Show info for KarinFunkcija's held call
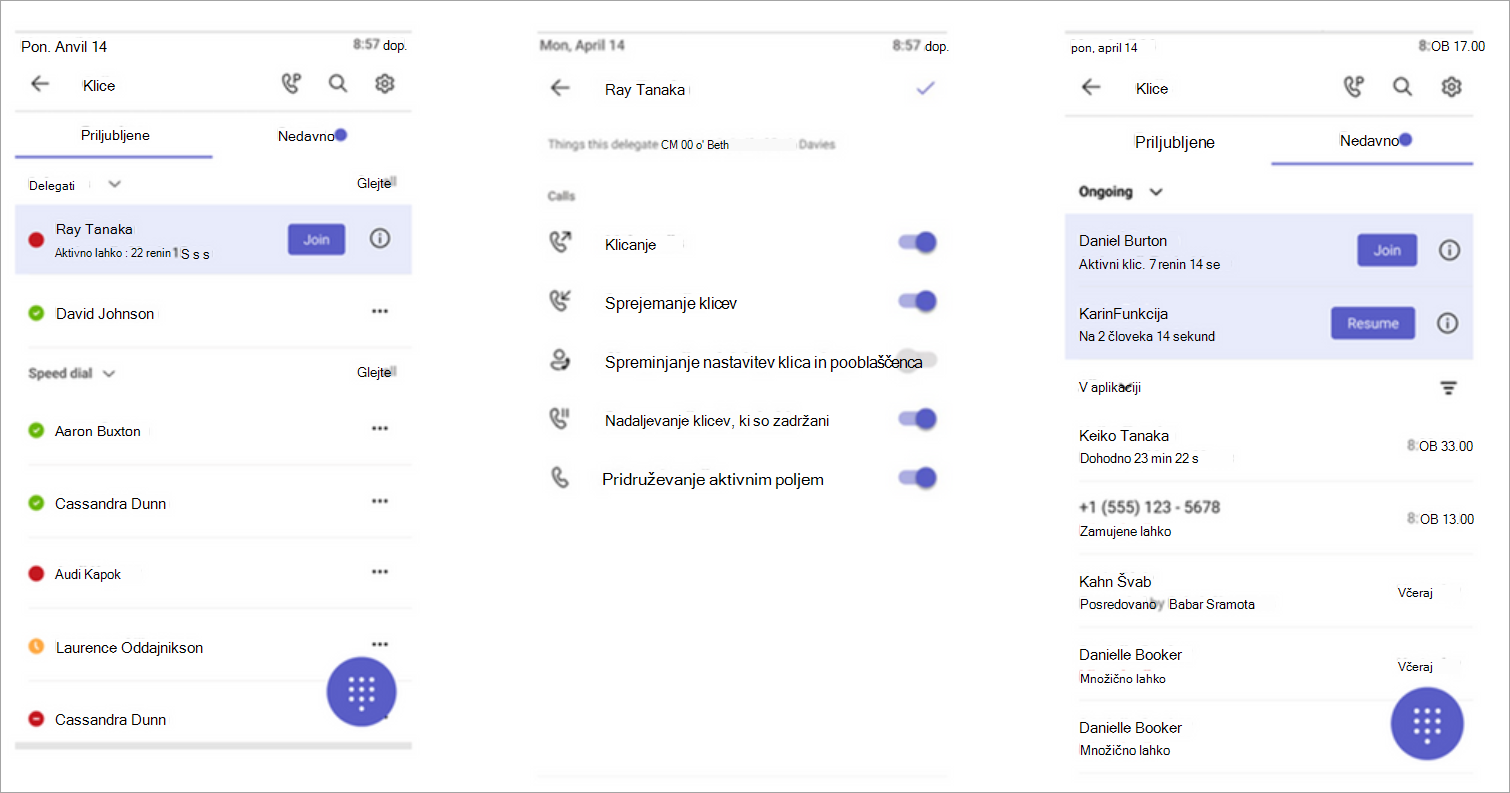This screenshot has height=793, width=1510. [1447, 323]
